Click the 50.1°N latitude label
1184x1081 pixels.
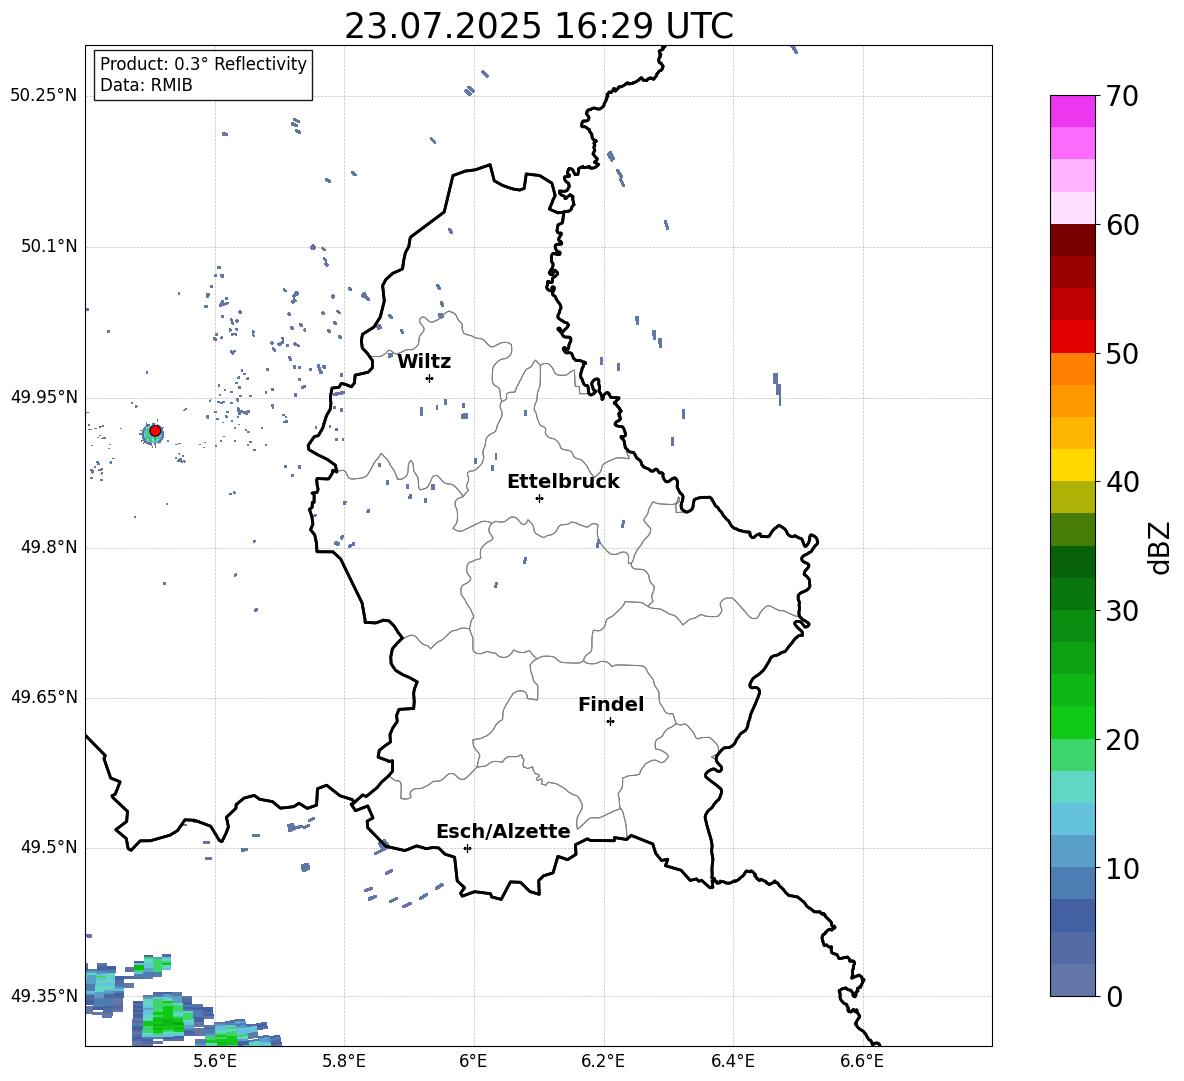(49, 247)
